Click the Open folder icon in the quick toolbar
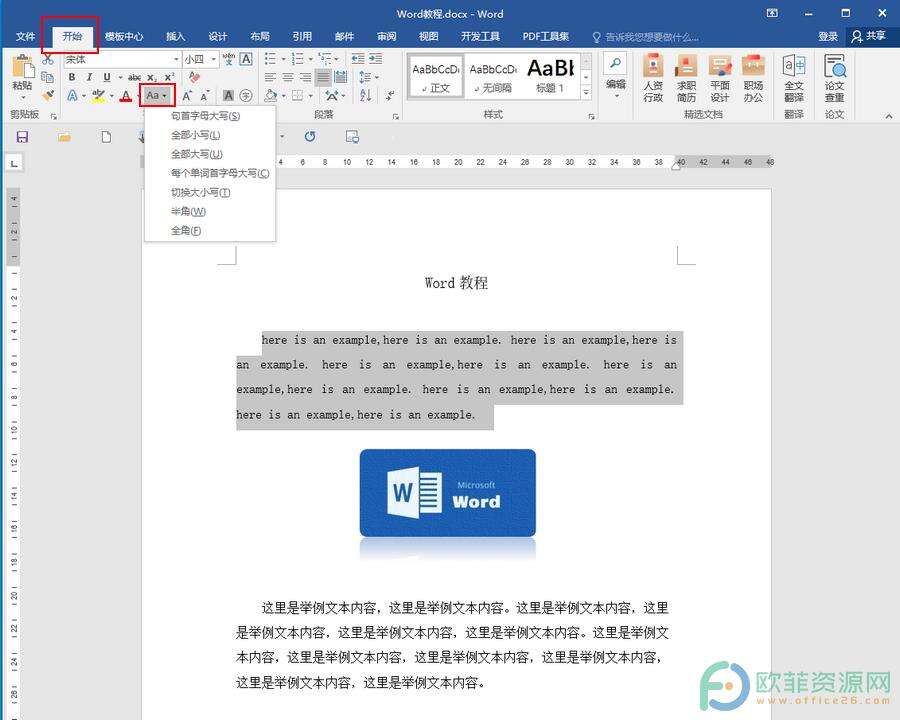 pyautogui.click(x=64, y=137)
